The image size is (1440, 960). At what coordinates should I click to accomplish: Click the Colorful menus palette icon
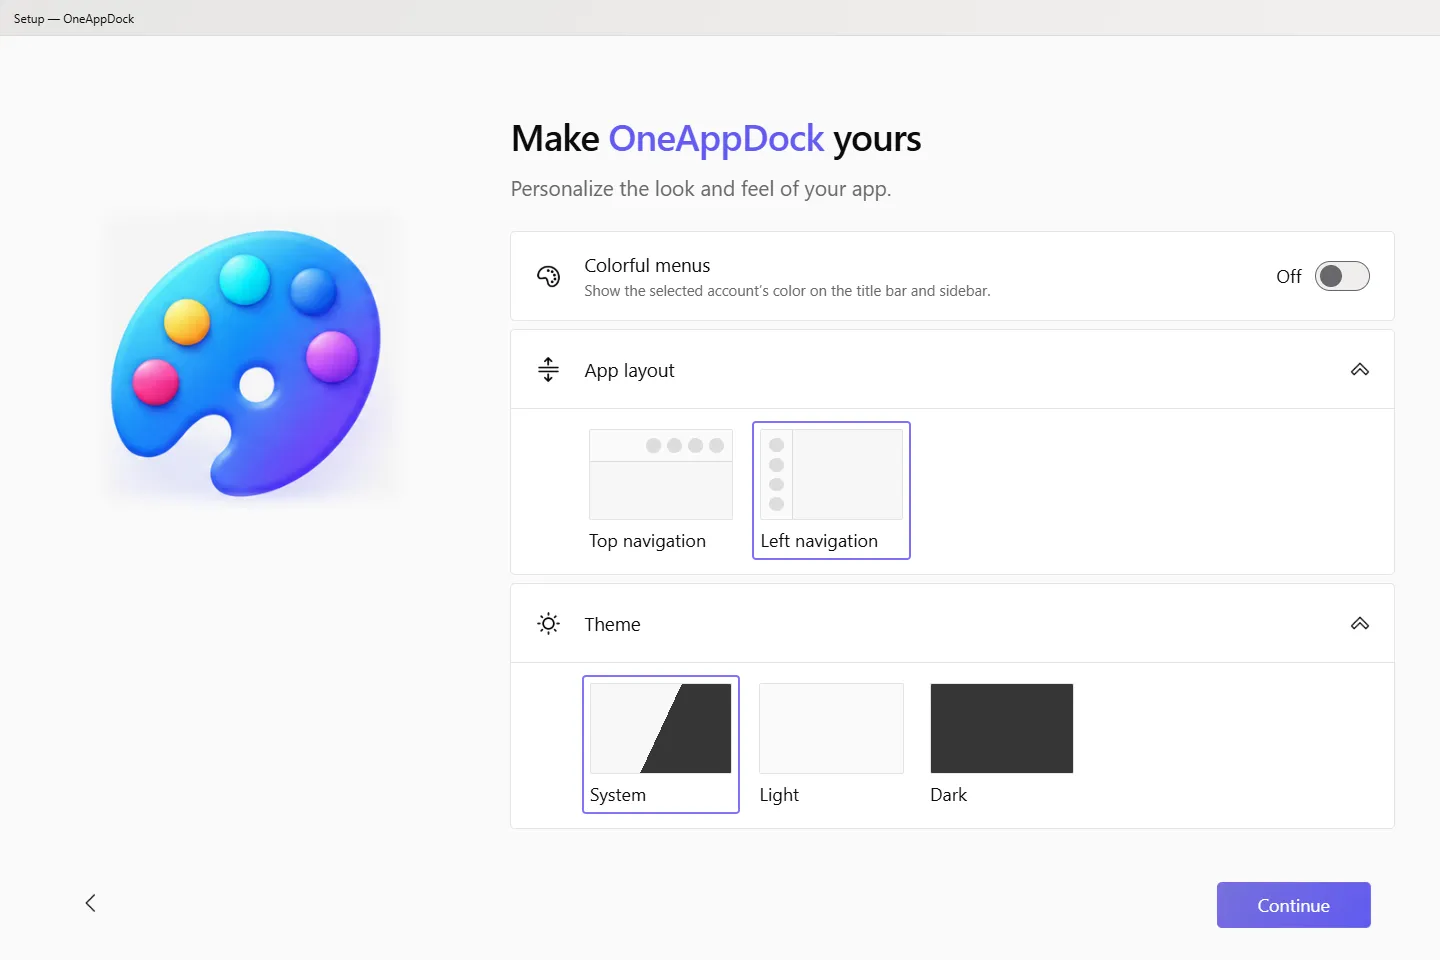click(x=548, y=276)
